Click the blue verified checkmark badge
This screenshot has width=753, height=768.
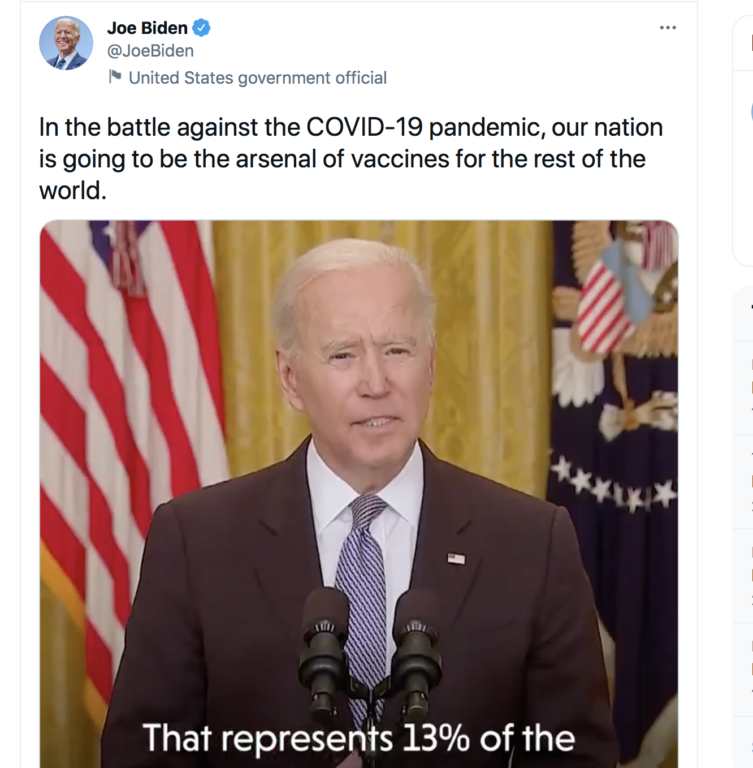[x=201, y=28]
